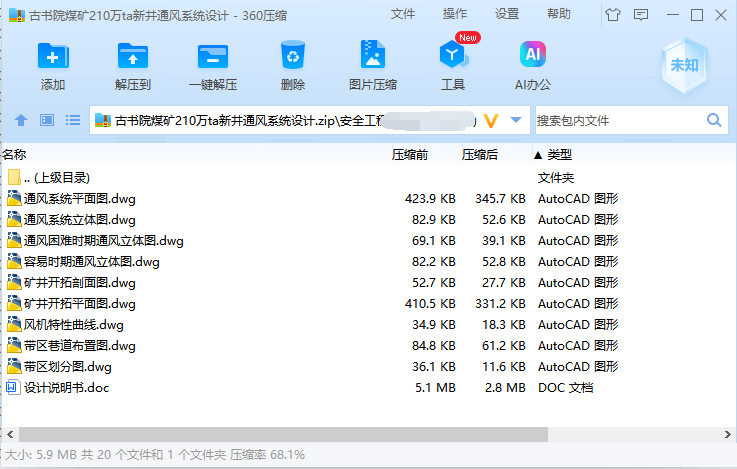
Task: Click the folder icon of 上级目录
Action: click(14, 177)
